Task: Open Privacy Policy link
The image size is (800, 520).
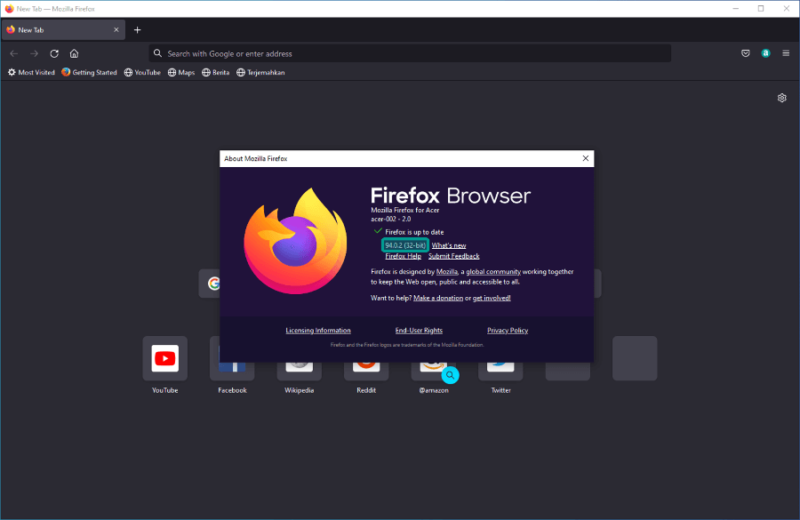Action: click(507, 331)
